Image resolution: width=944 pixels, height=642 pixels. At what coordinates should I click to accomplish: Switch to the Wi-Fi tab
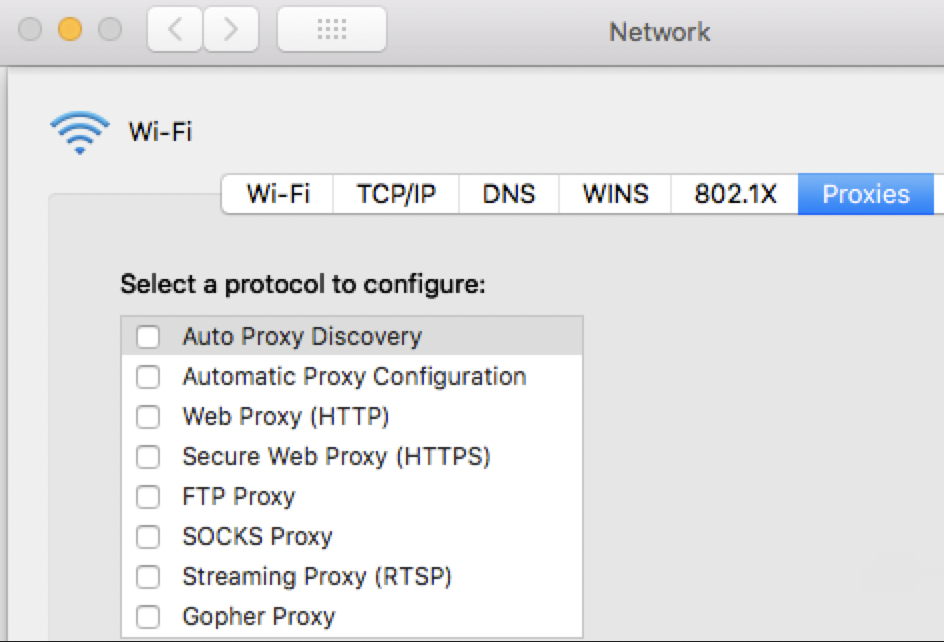coord(277,194)
